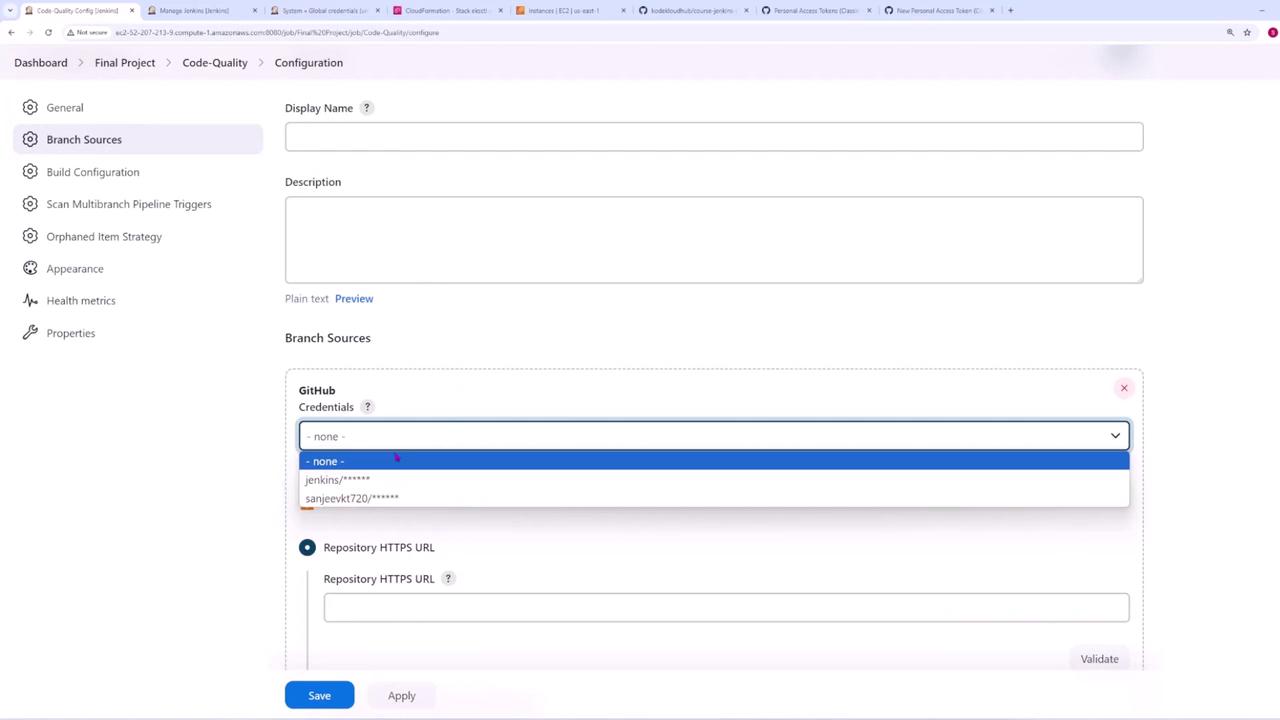Show help for Credentials
Image resolution: width=1280 pixels, height=720 pixels.
367,407
